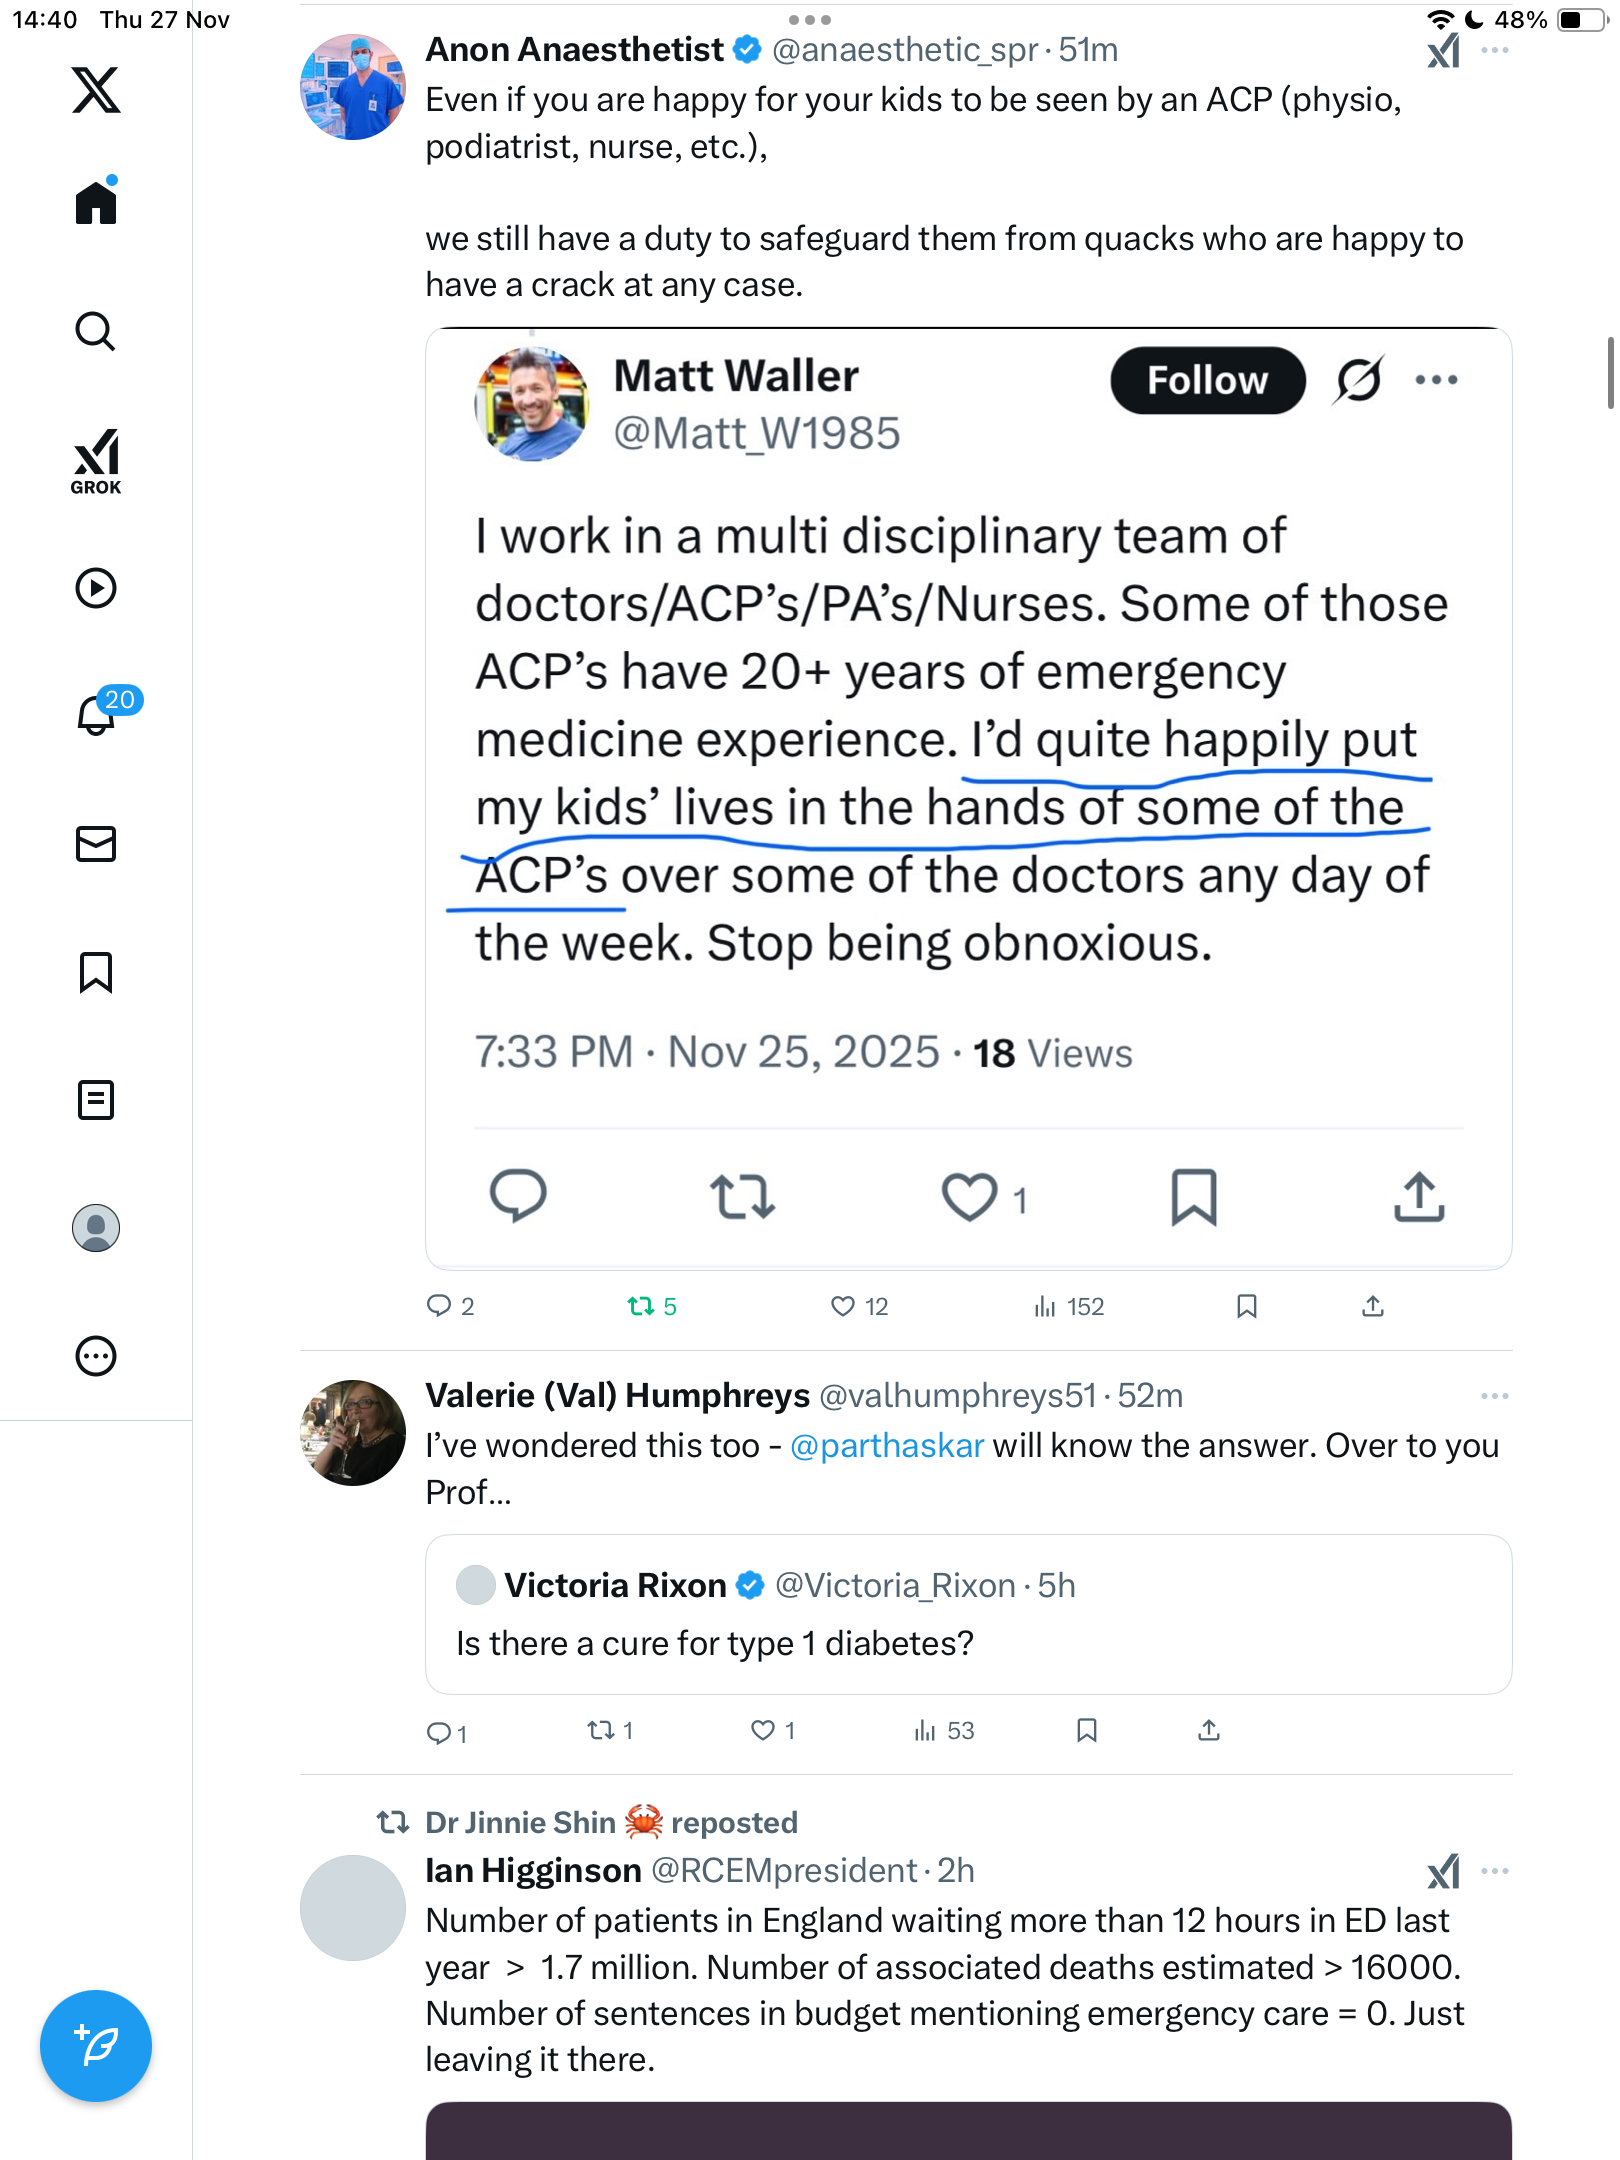Open Notifications bell with 20 badge
Viewport: 1620px width, 2160px height.
click(97, 715)
